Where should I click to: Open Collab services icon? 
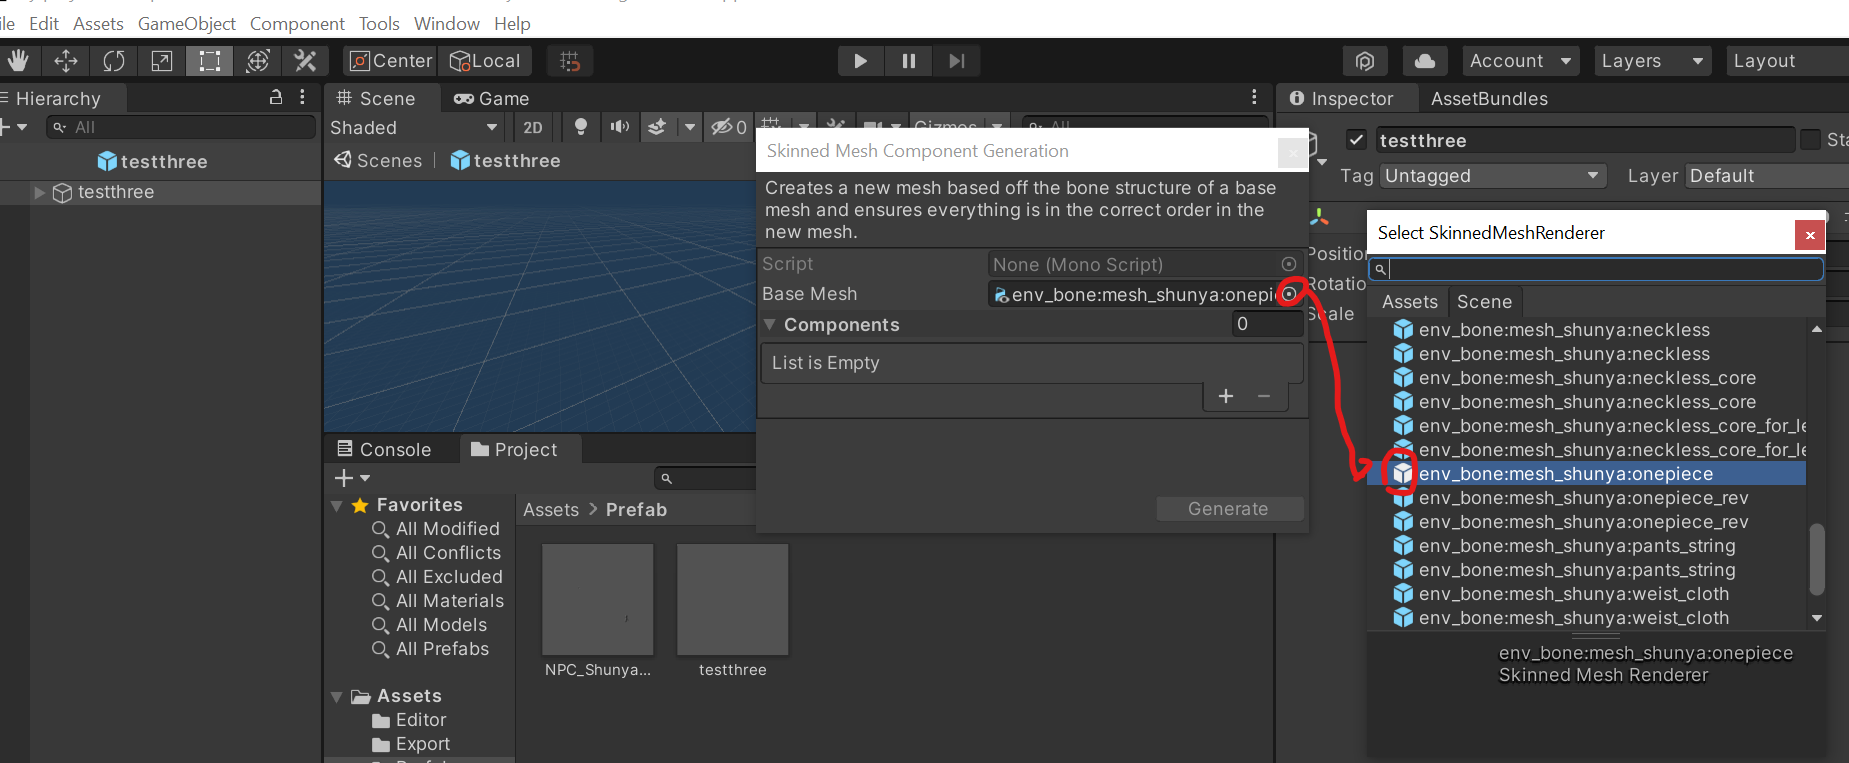[1365, 61]
